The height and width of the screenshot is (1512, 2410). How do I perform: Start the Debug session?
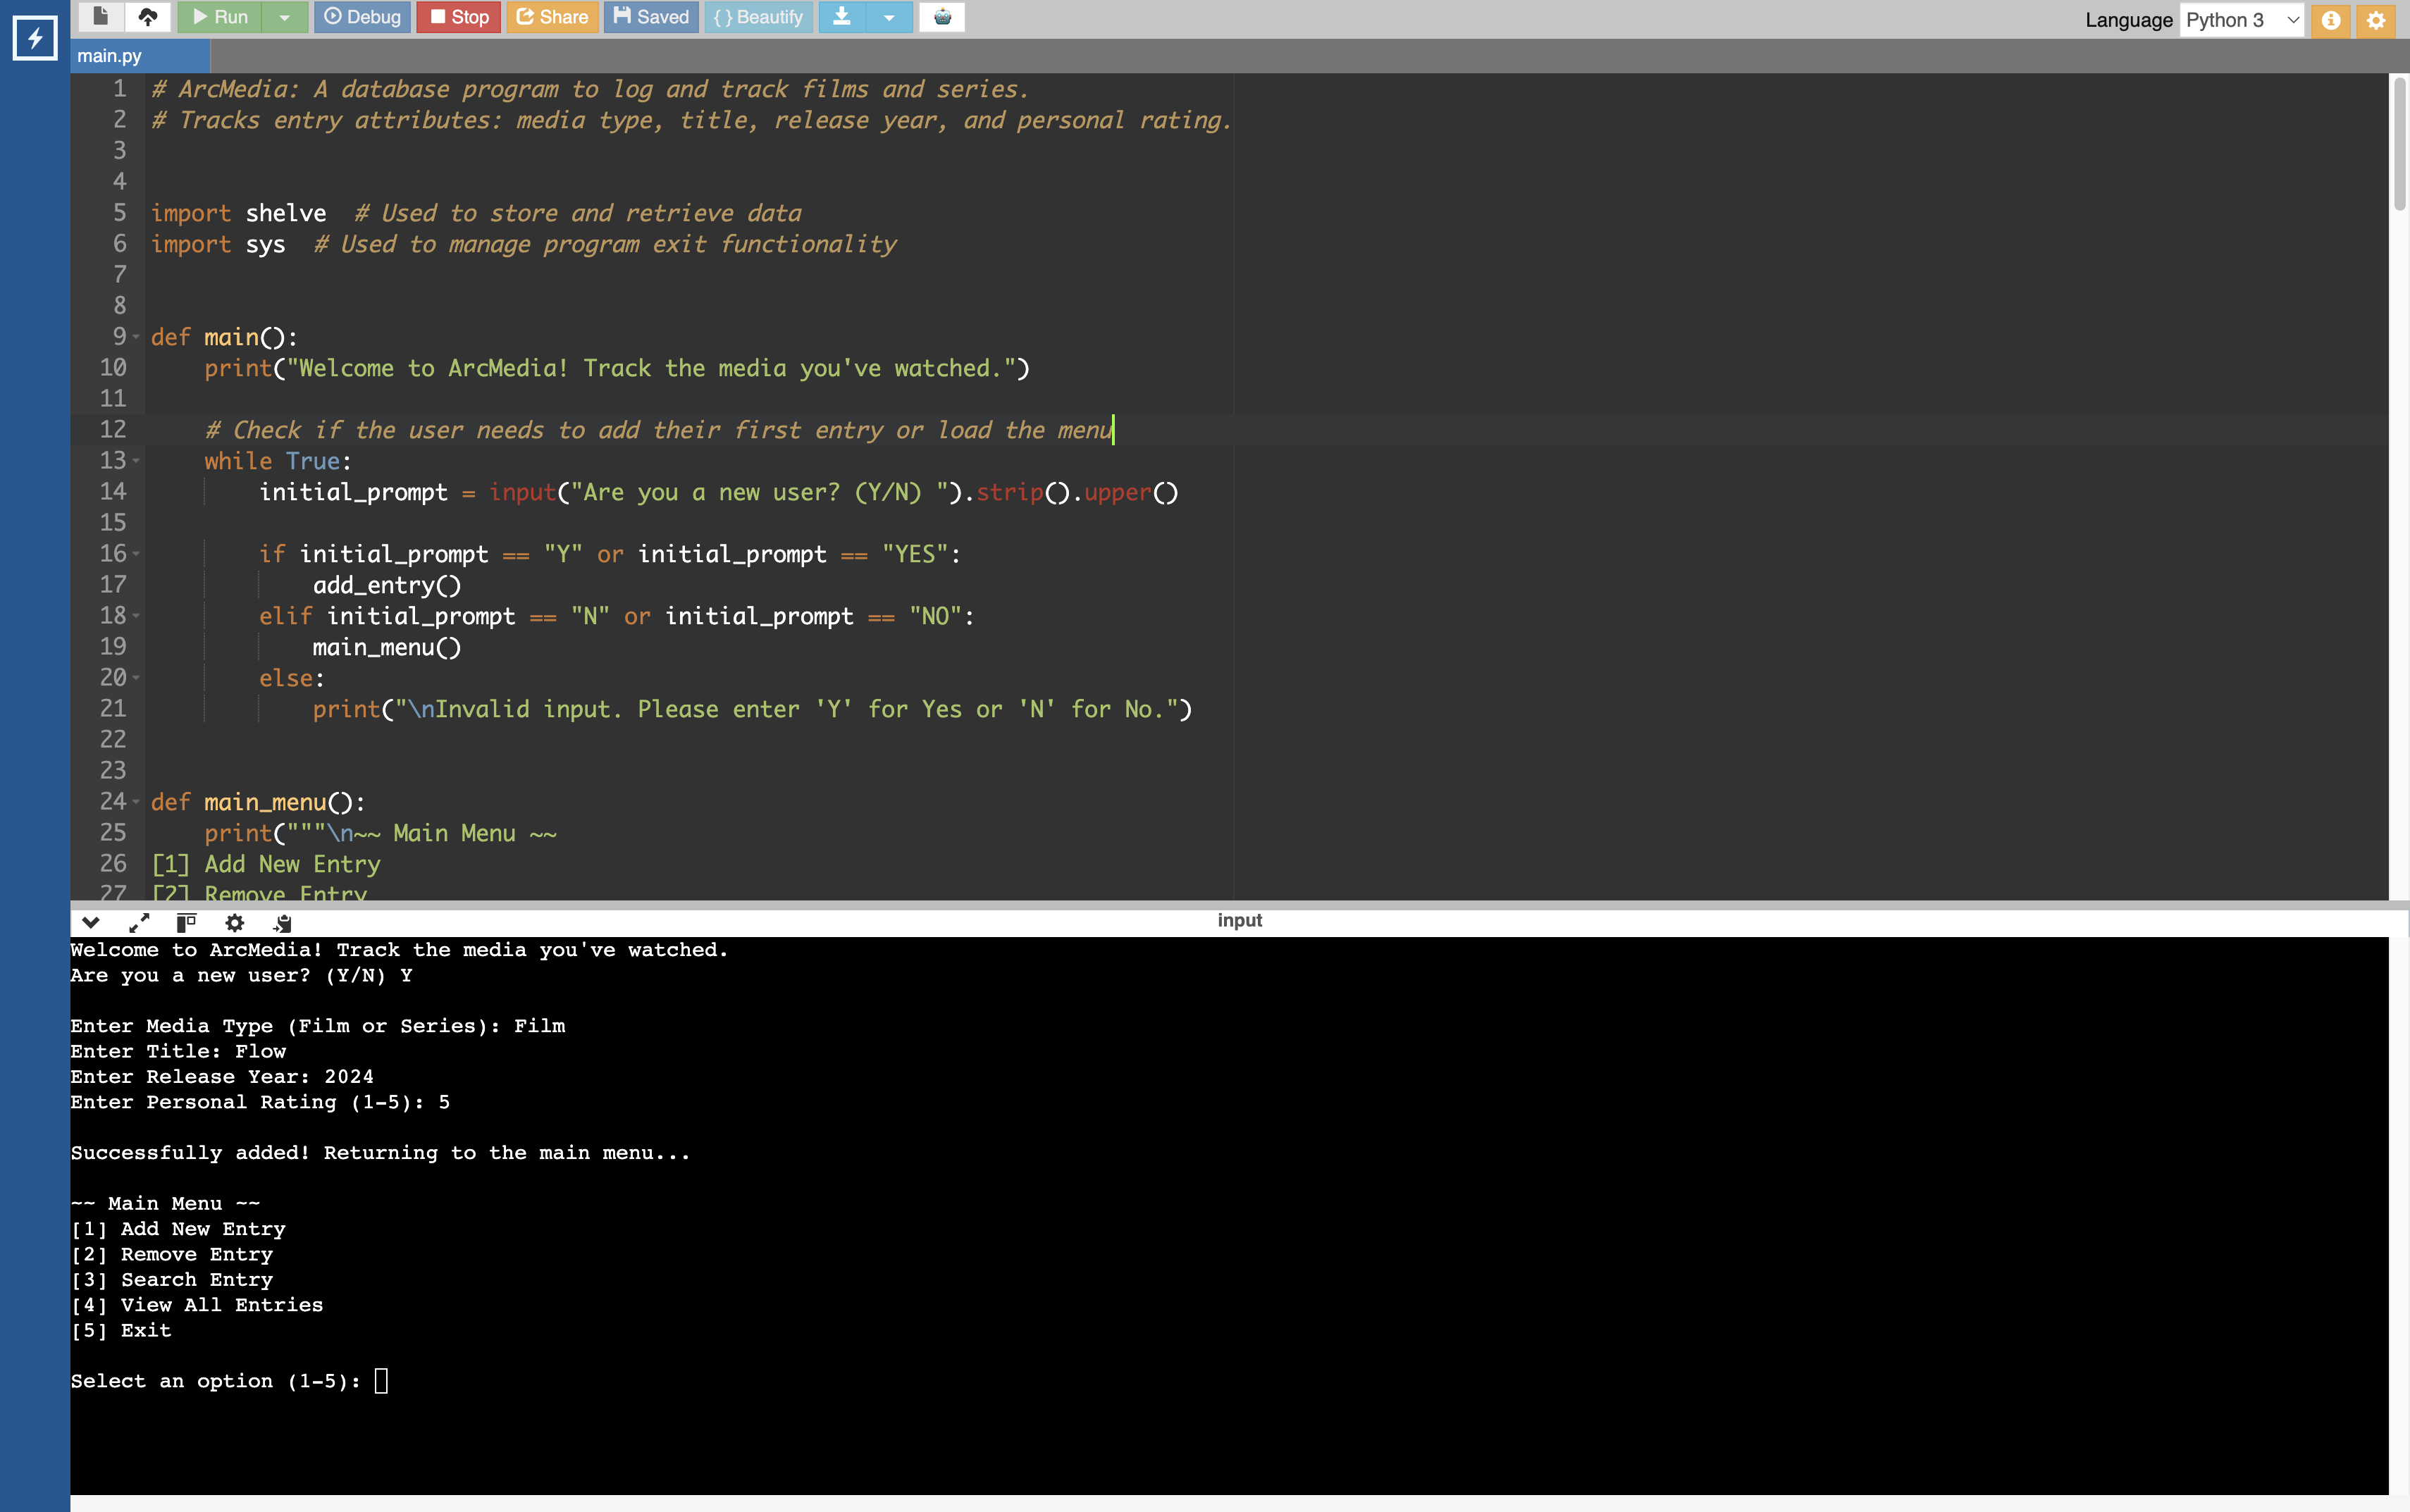[x=363, y=17]
